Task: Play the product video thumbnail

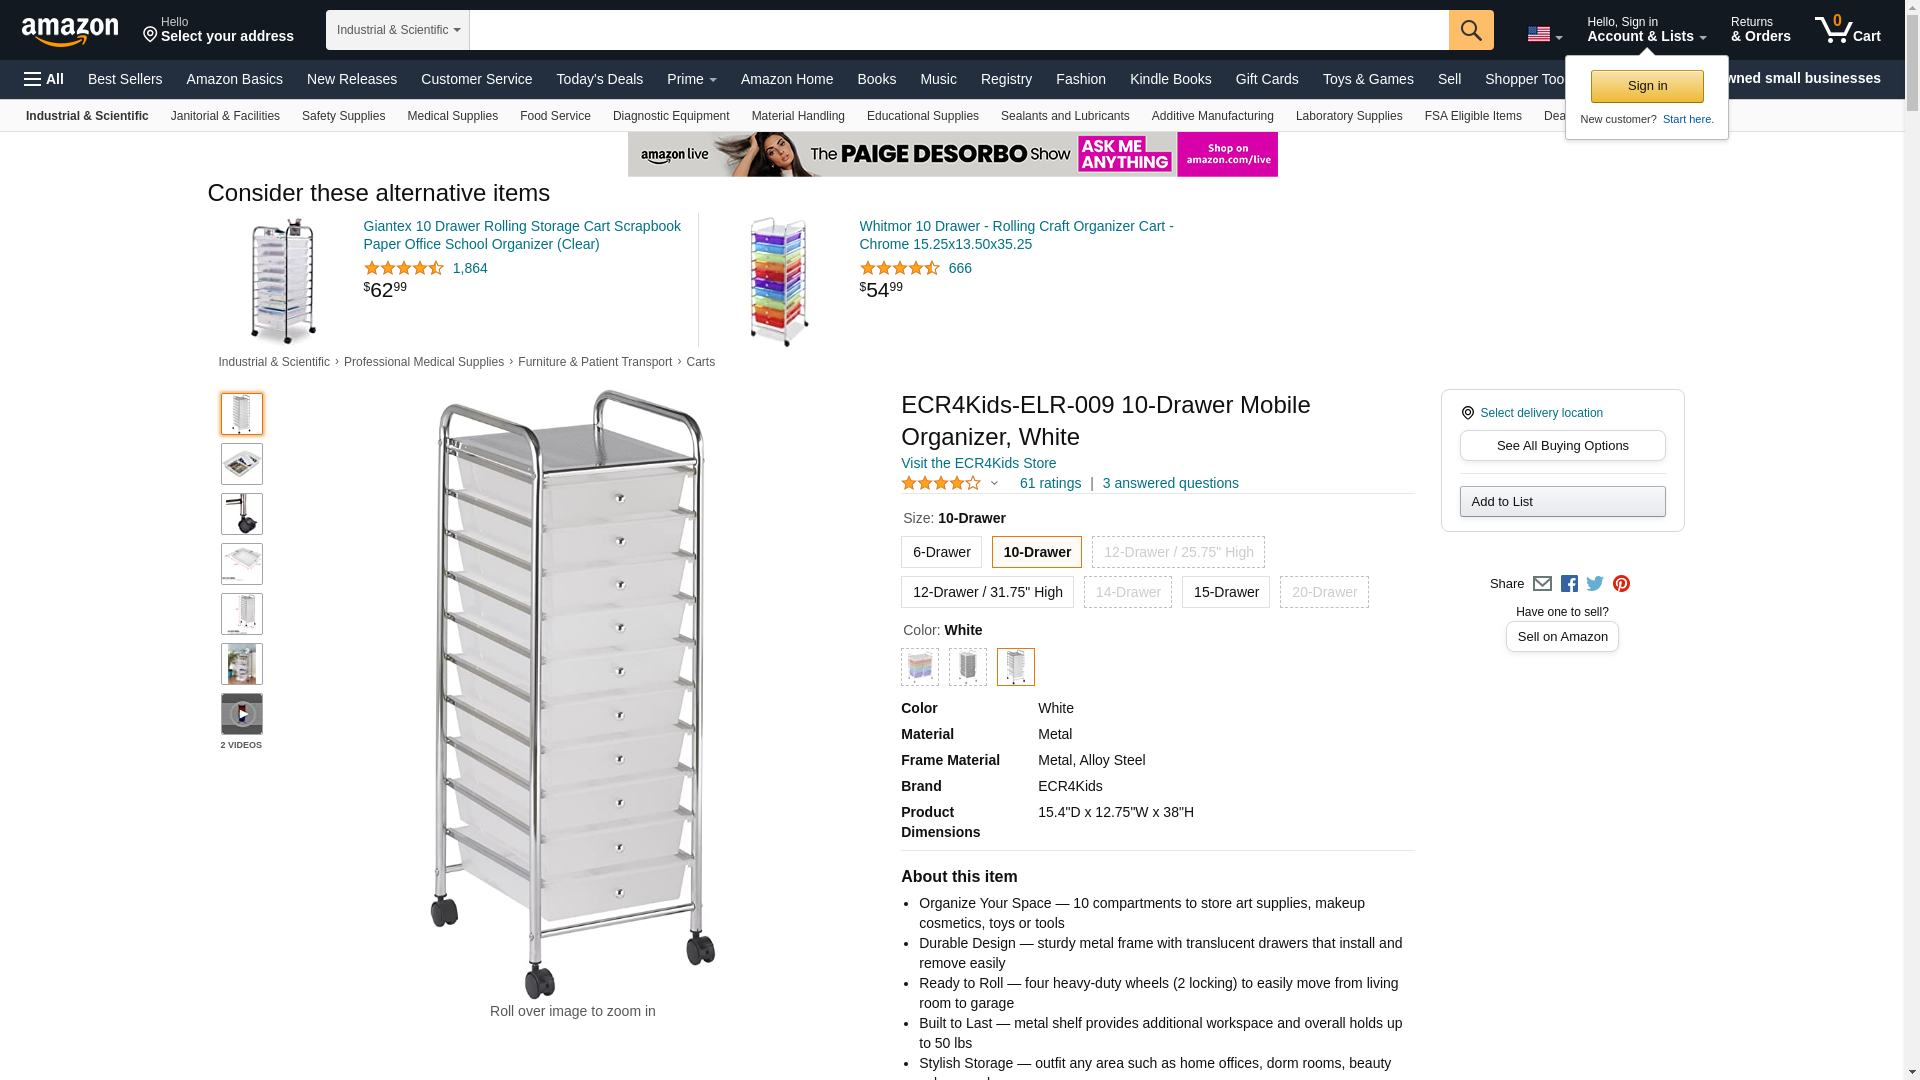Action: coord(241,714)
